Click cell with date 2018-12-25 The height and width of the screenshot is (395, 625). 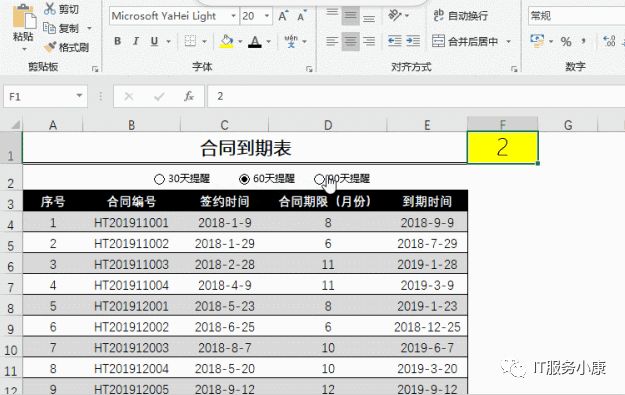427,327
